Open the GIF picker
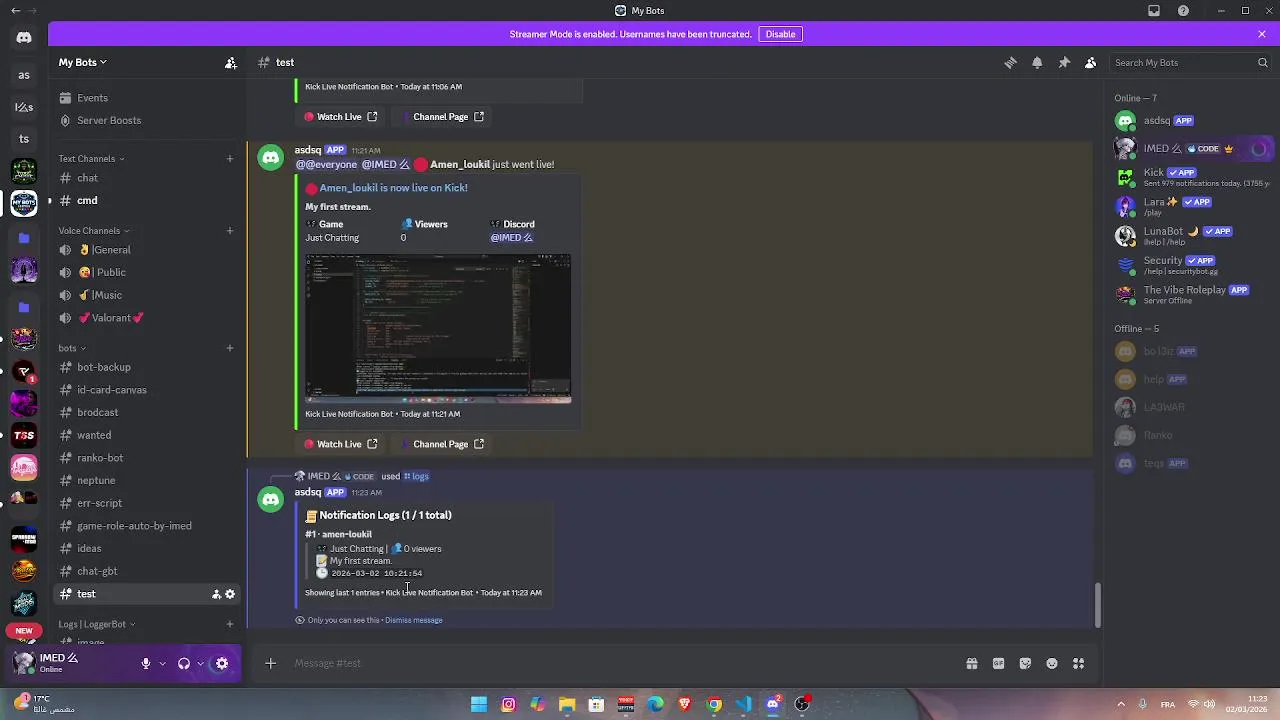The width and height of the screenshot is (1280, 720). (x=998, y=663)
